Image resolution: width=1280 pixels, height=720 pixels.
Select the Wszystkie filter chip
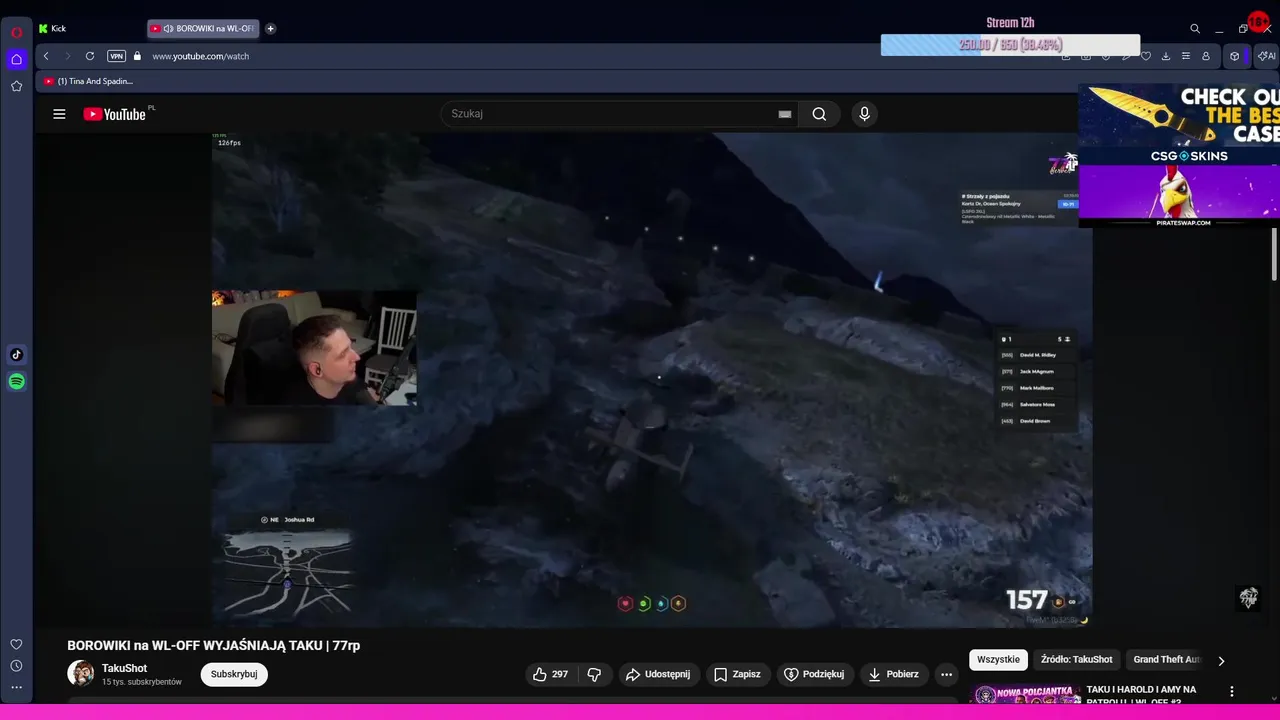[x=998, y=659]
